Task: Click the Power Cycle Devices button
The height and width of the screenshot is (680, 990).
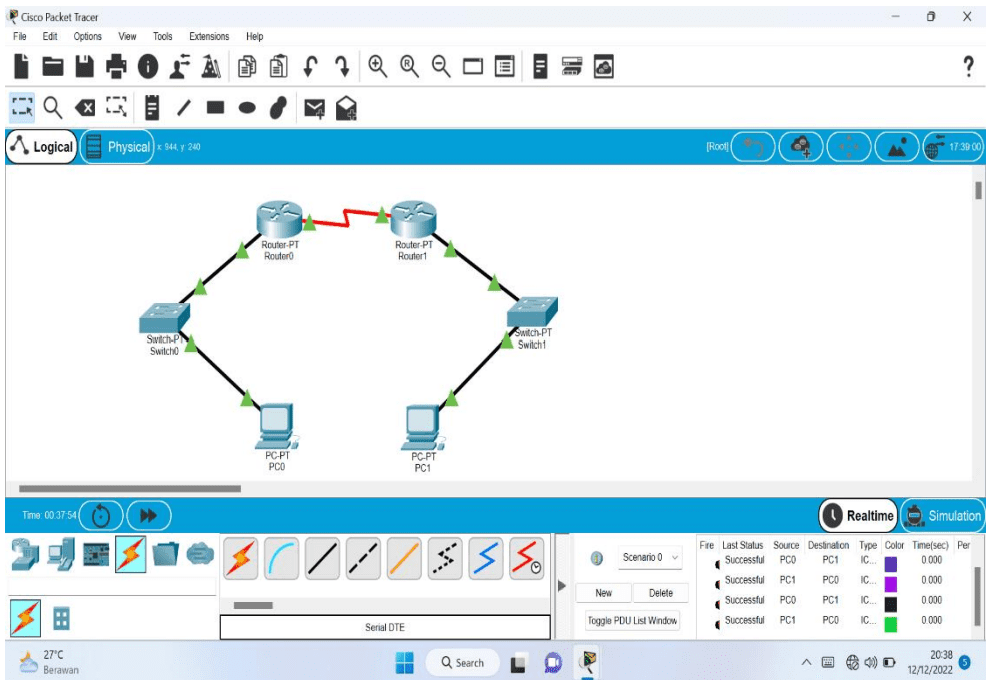Action: 101,516
